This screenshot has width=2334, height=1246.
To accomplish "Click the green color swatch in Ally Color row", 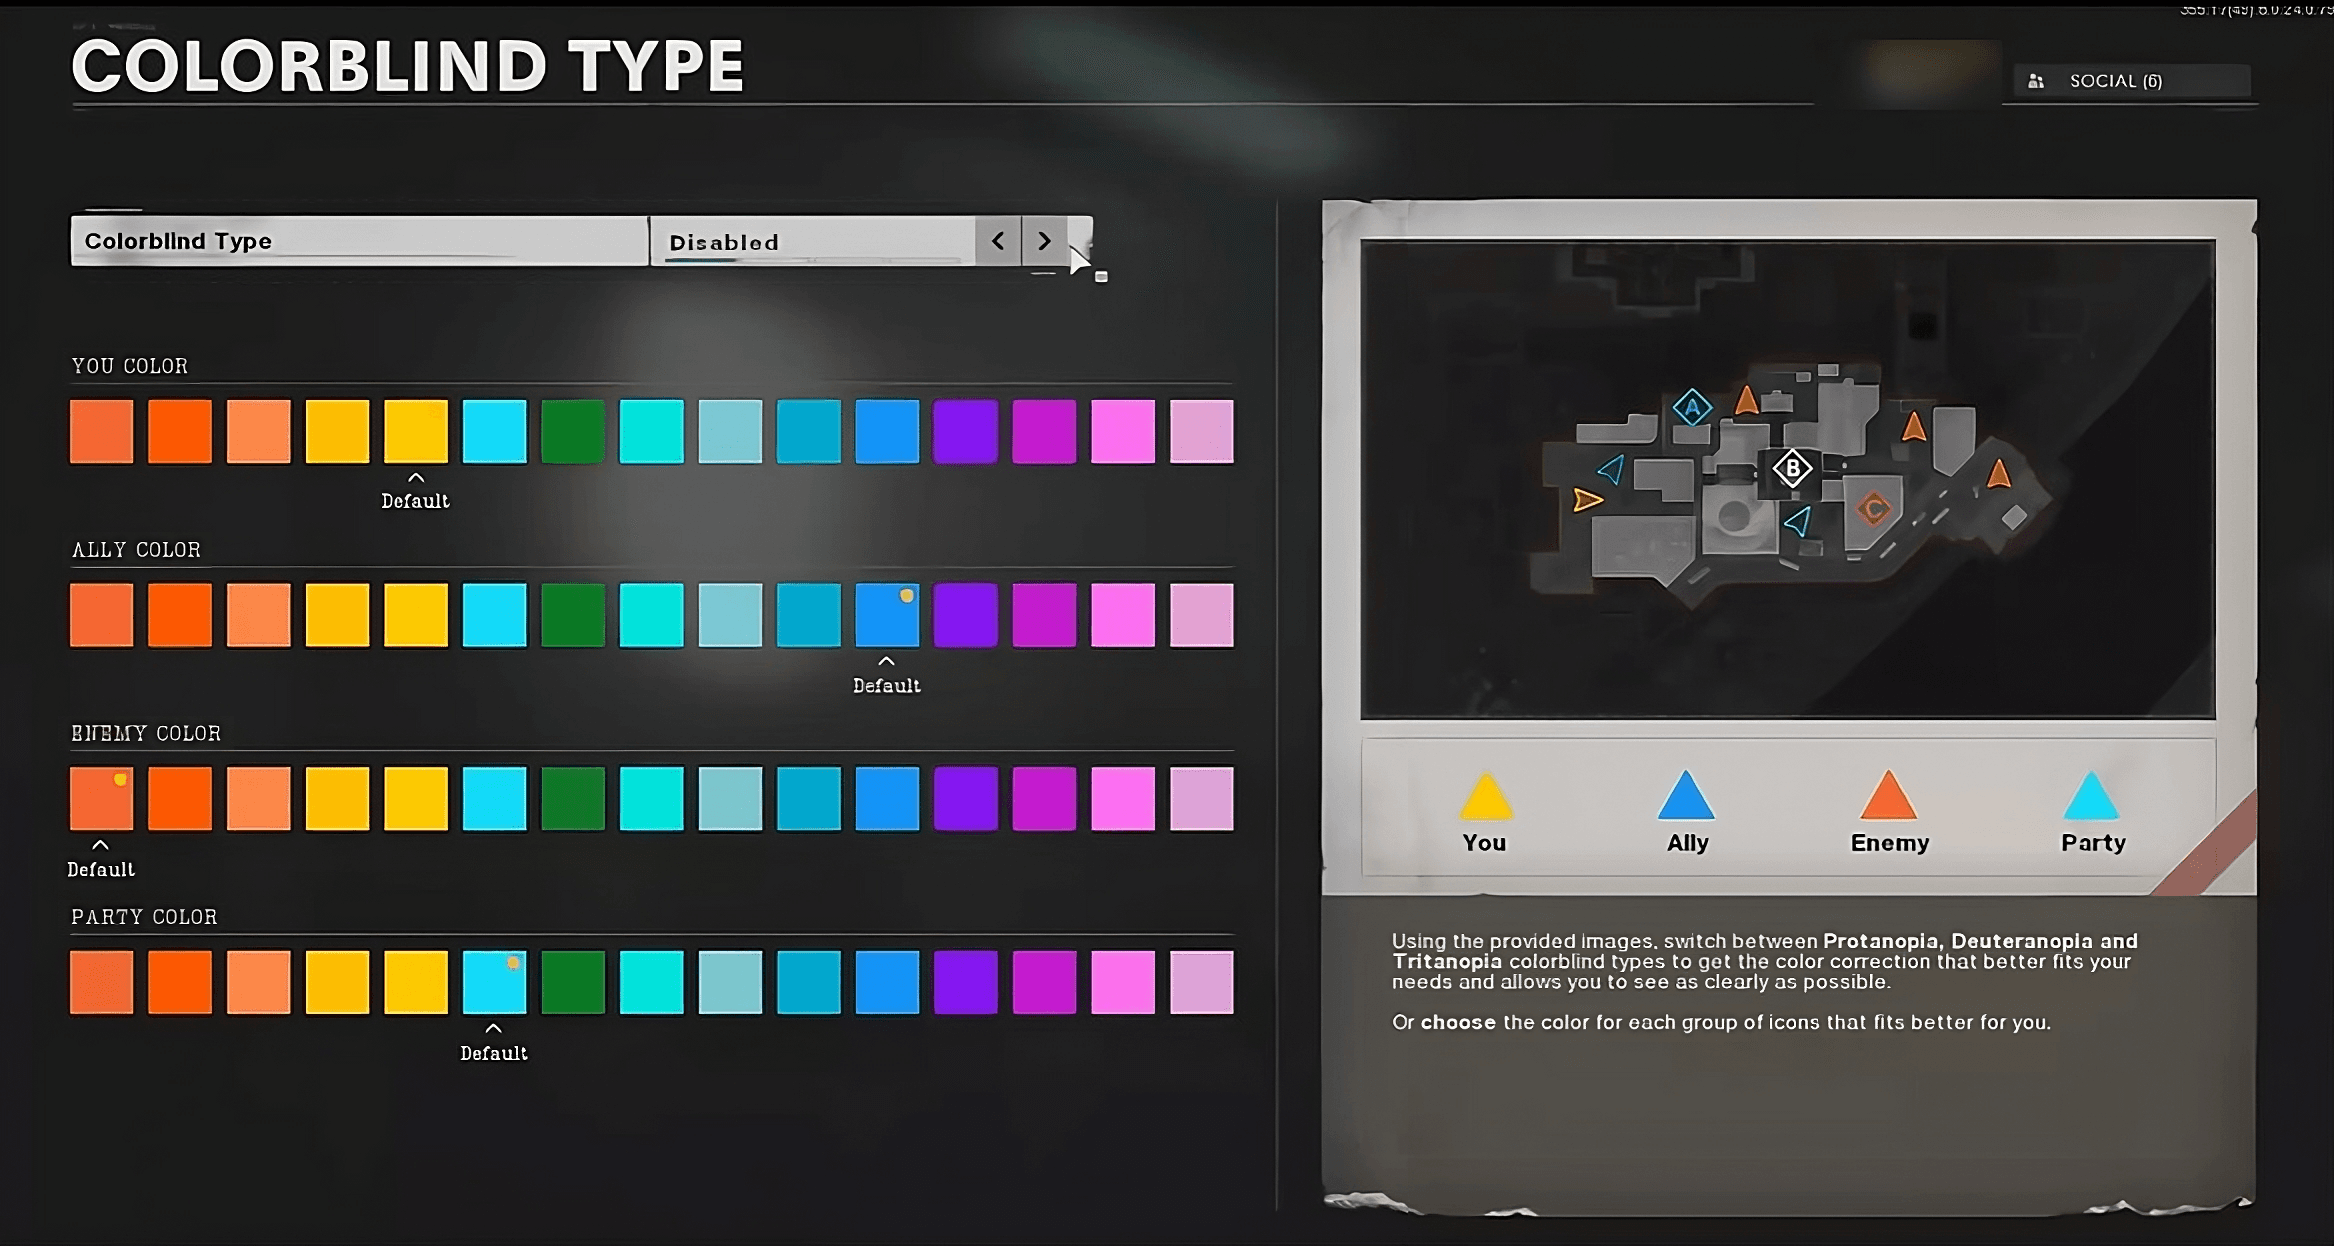I will pos(573,616).
